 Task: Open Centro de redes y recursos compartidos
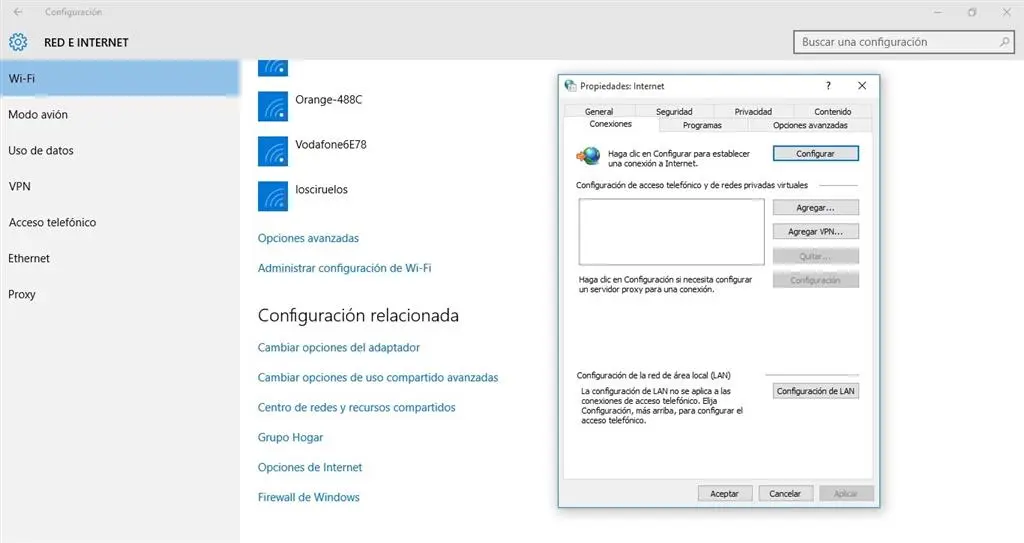357,408
